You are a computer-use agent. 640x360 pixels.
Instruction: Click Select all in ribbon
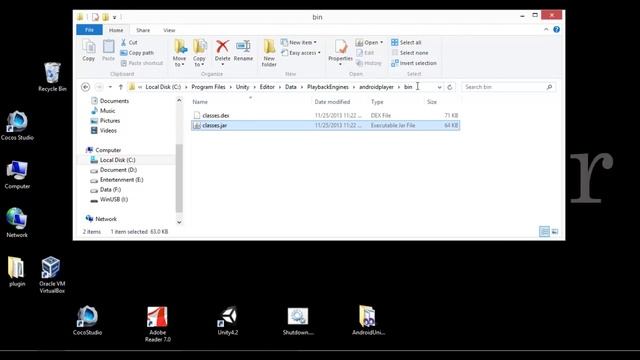(406, 42)
